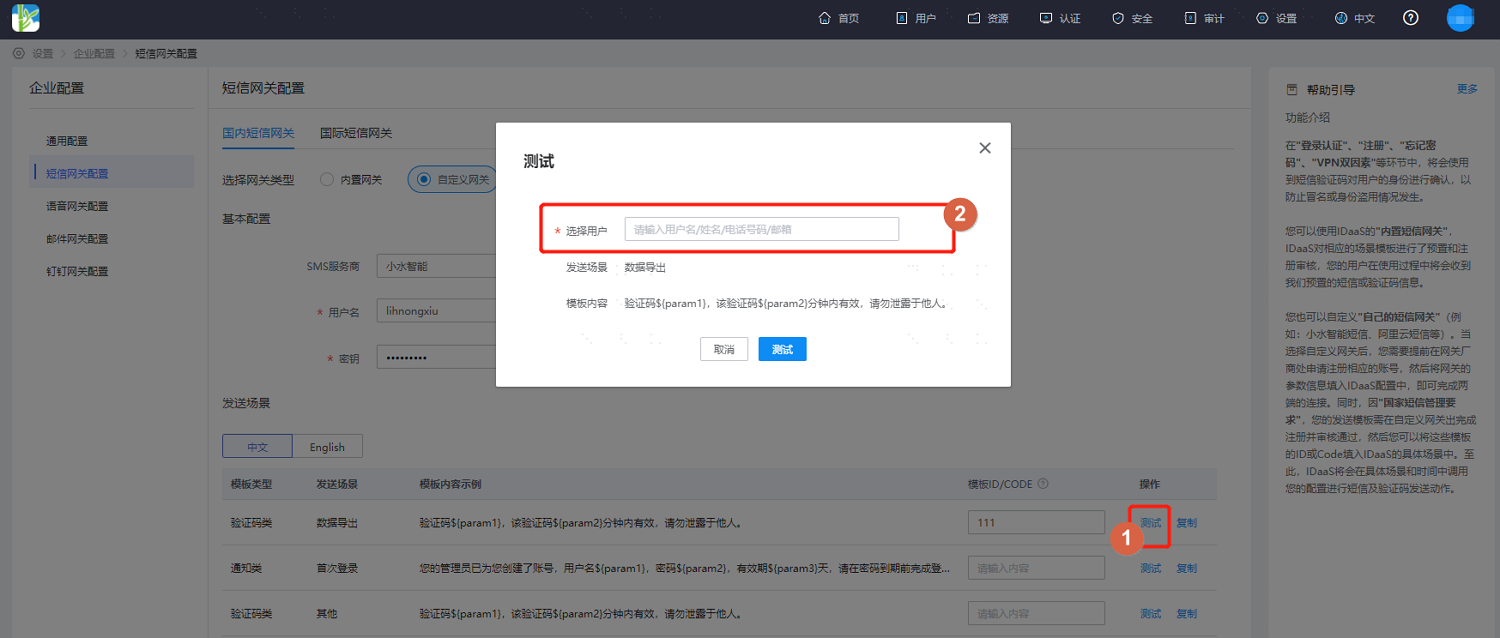Click blue 测试 button in dialog
Image resolution: width=1500 pixels, height=638 pixels.
pos(782,349)
